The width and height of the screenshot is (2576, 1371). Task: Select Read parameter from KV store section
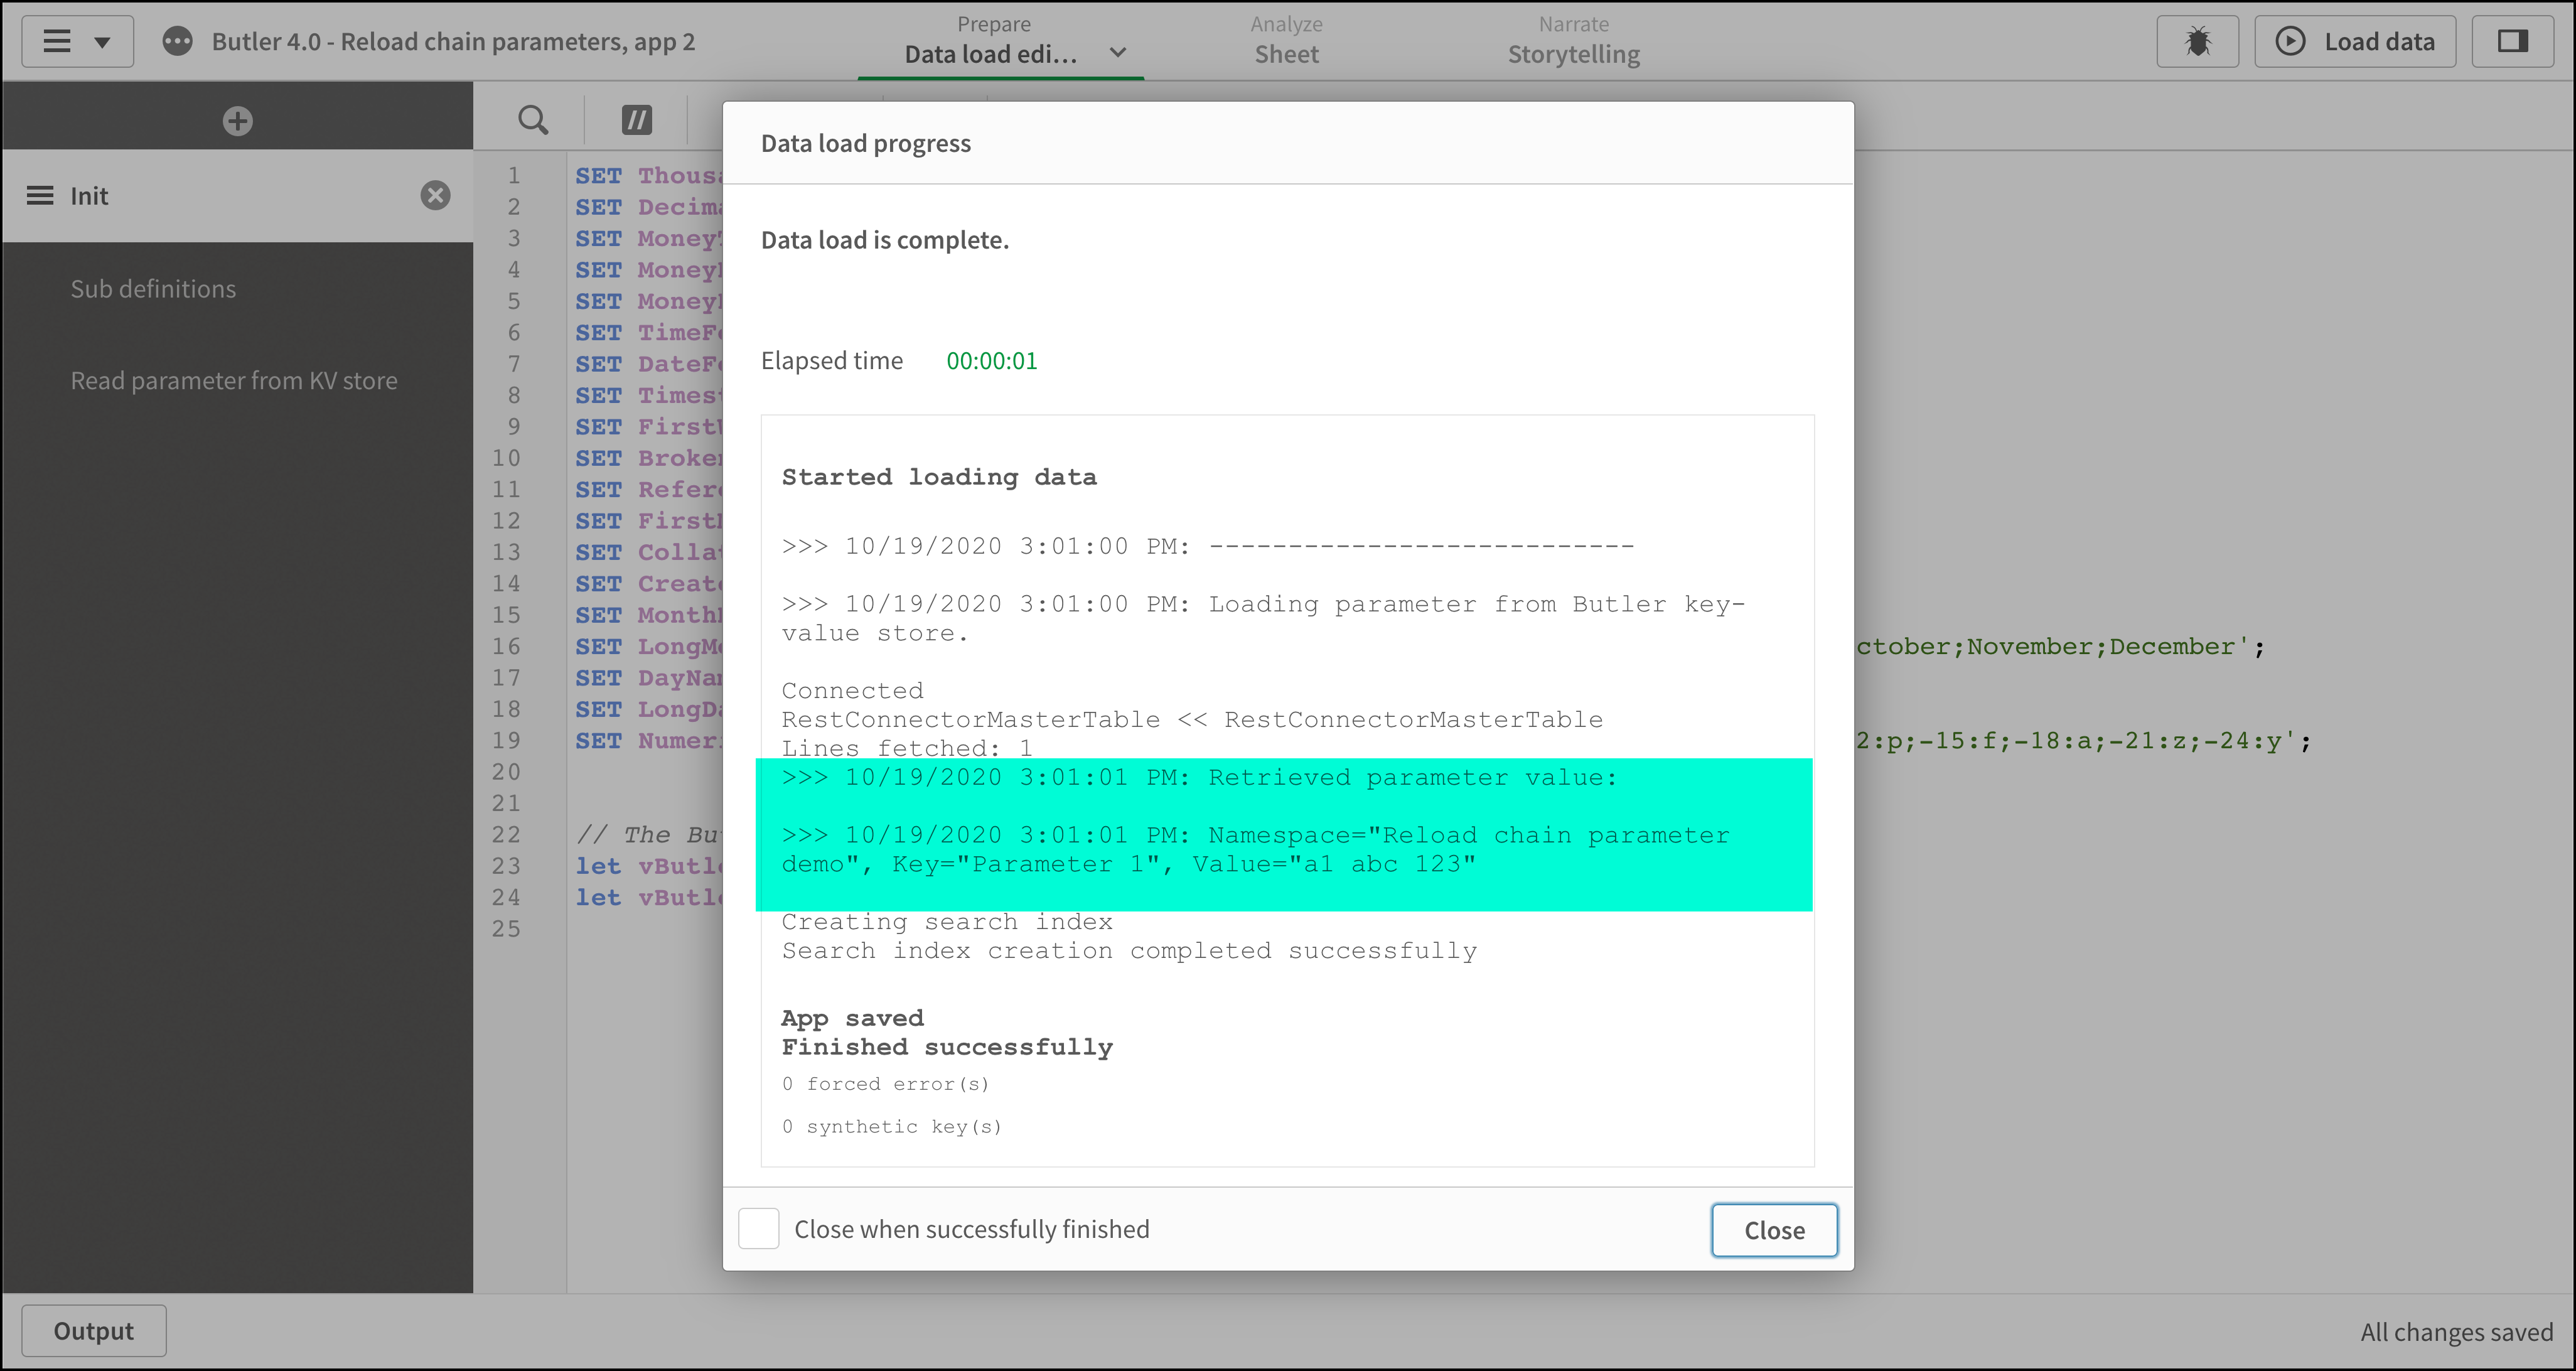pos(233,380)
